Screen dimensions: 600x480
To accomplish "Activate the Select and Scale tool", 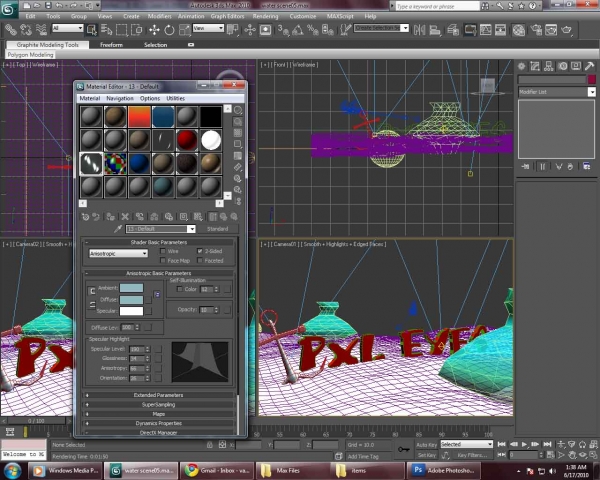I will 184,30.
